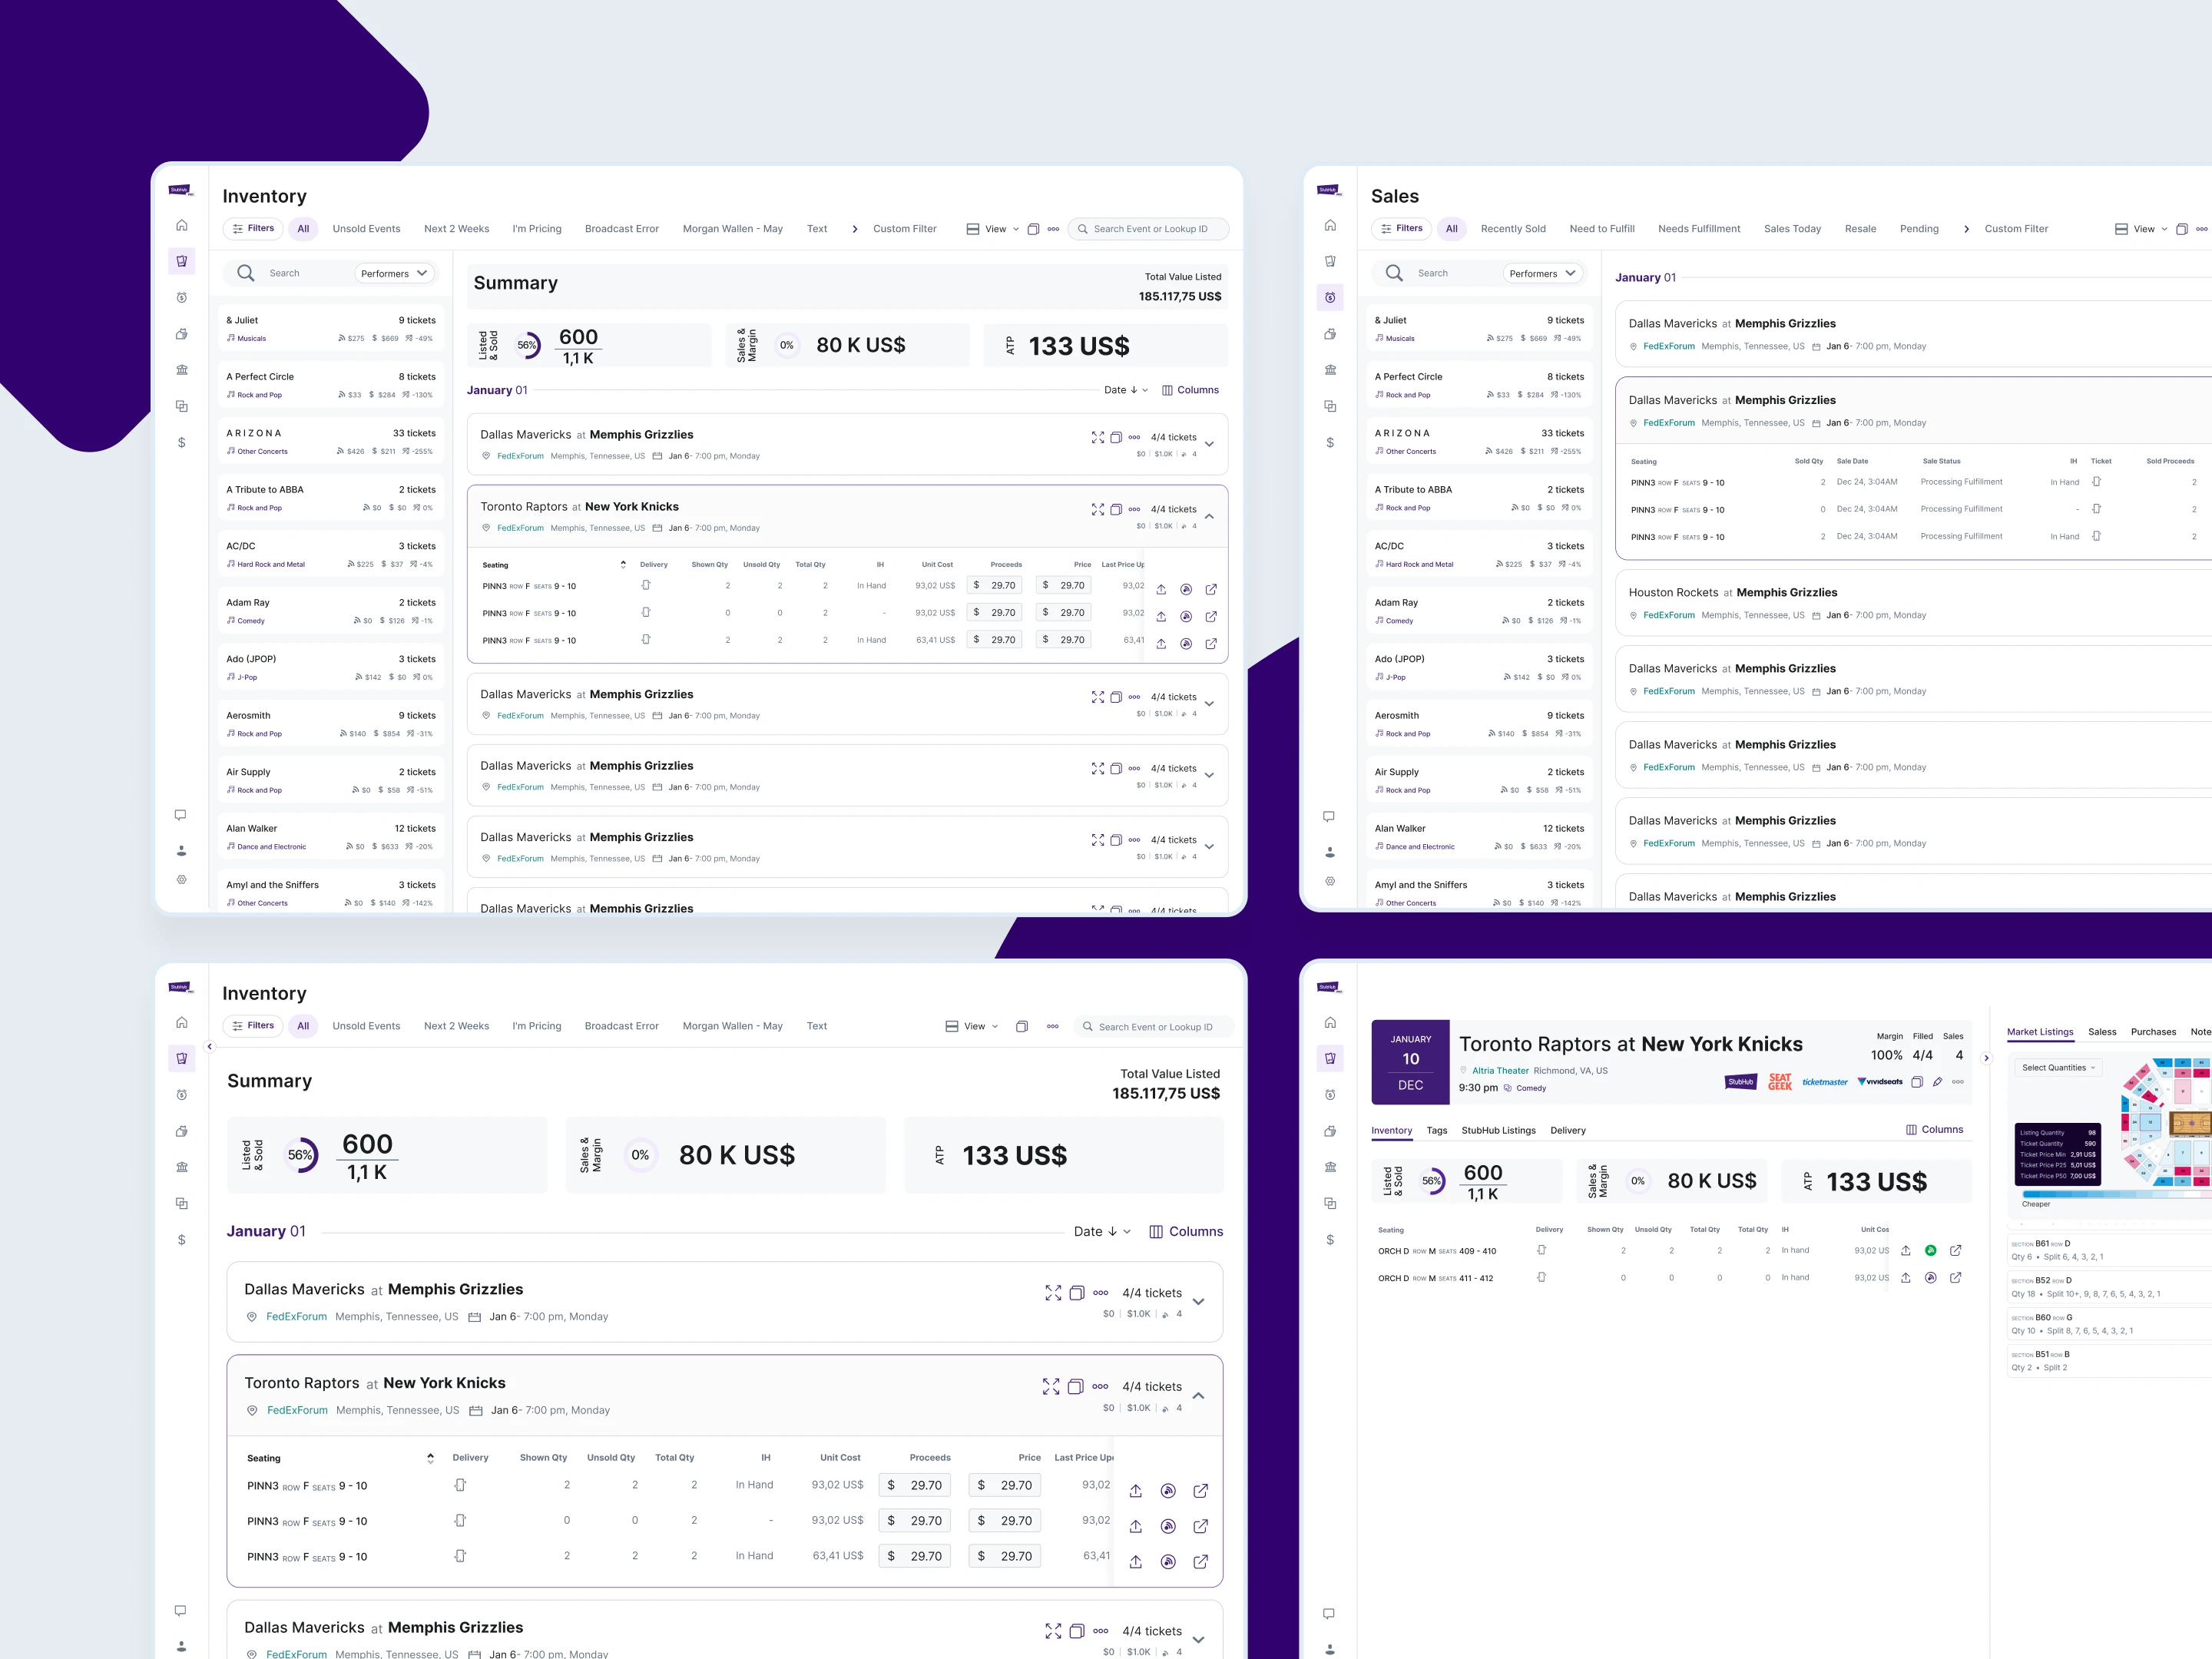Click the Altria Theater venue link
2212x1659 pixels.
point(1499,1071)
